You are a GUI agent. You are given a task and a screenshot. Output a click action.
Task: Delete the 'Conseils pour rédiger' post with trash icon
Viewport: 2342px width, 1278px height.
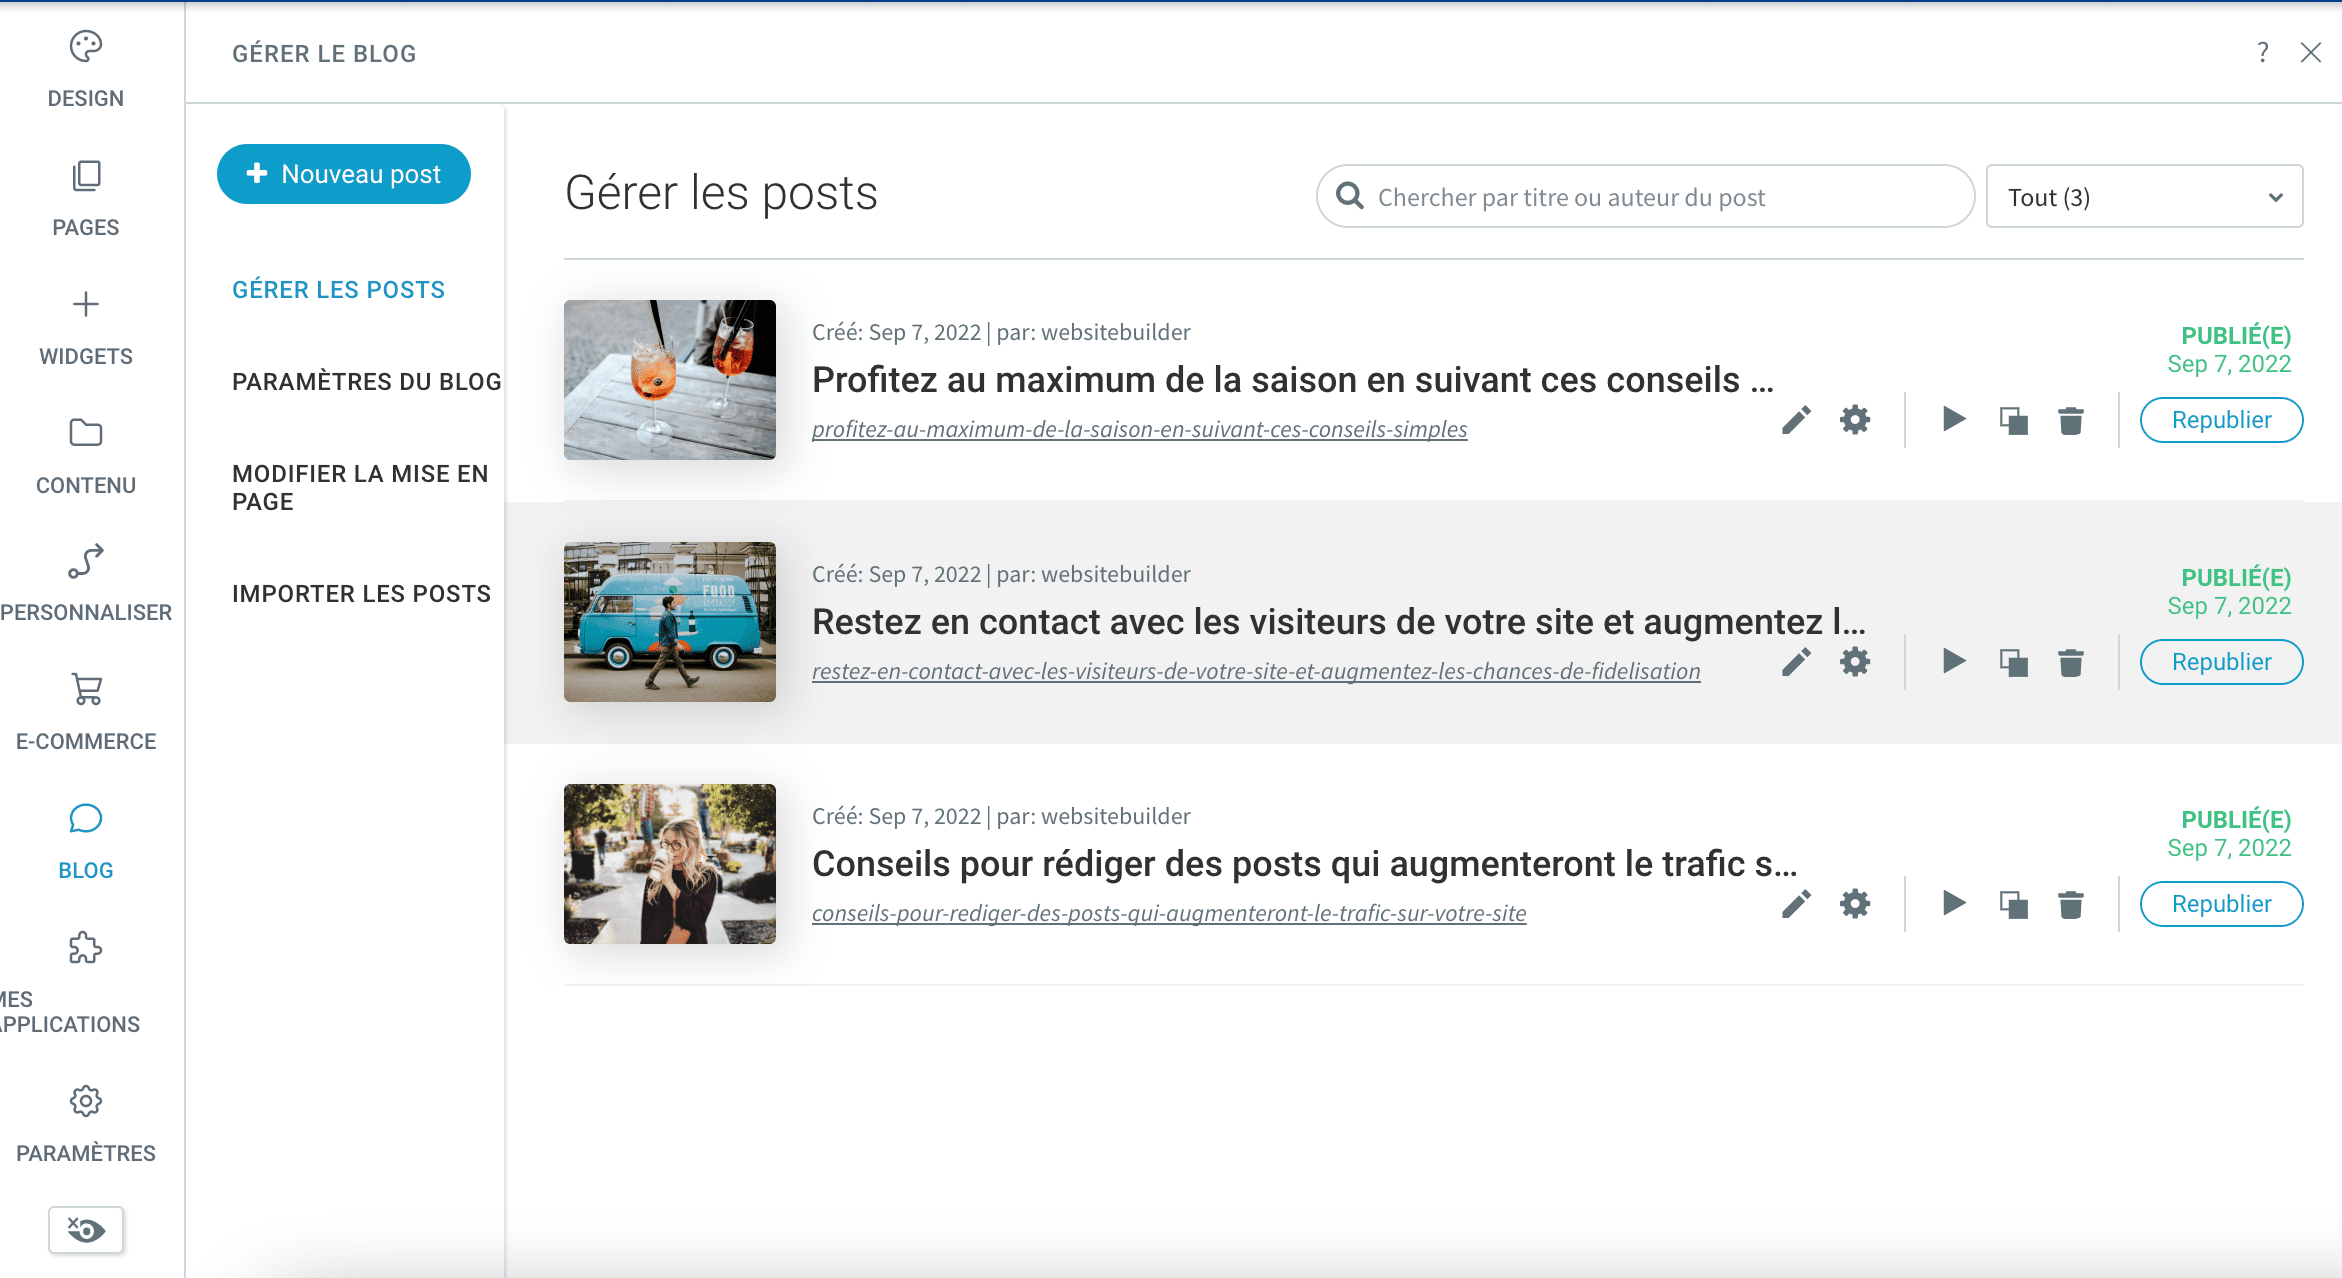pos(2071,905)
